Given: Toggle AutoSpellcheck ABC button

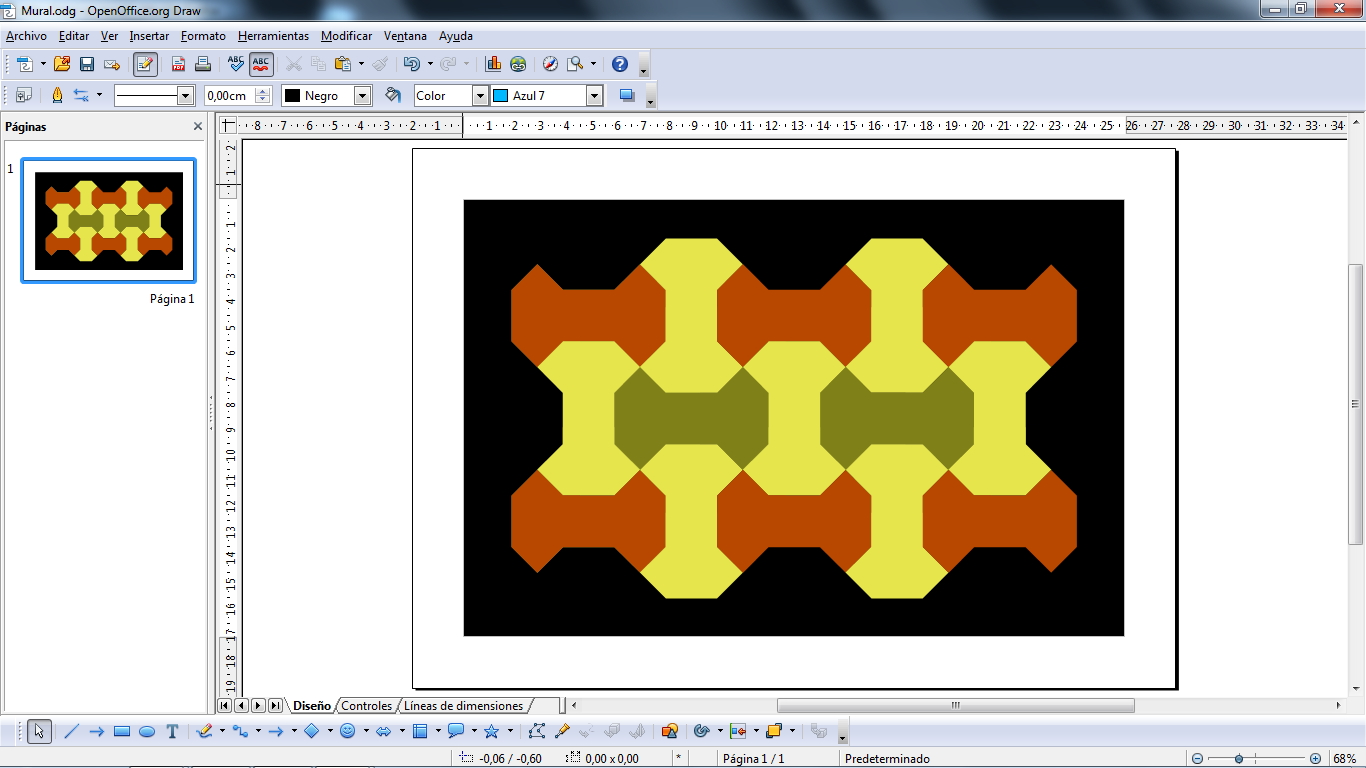Looking at the screenshot, I should tap(261, 64).
